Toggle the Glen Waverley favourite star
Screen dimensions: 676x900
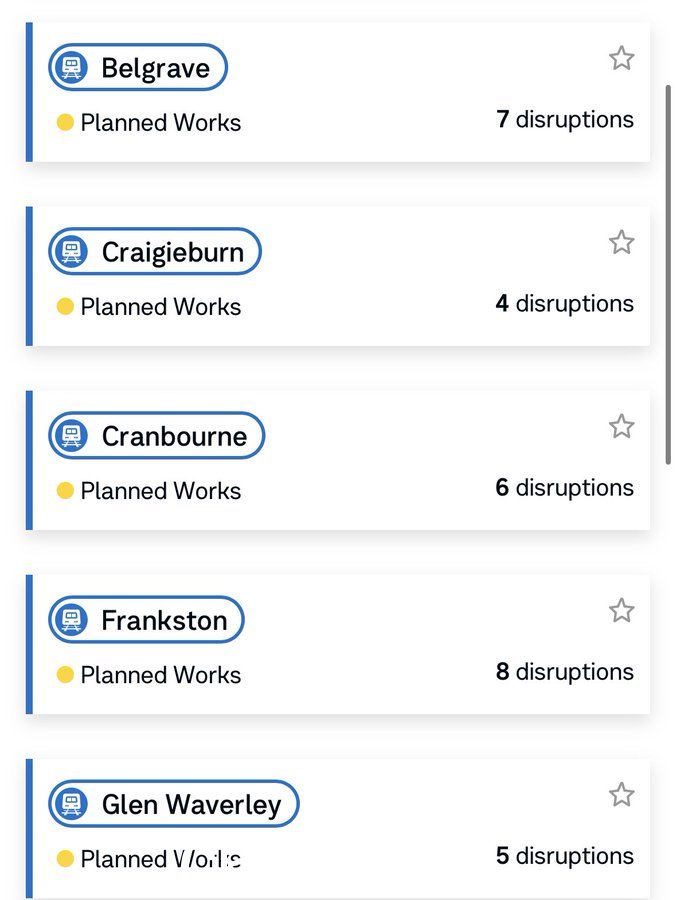tap(621, 794)
